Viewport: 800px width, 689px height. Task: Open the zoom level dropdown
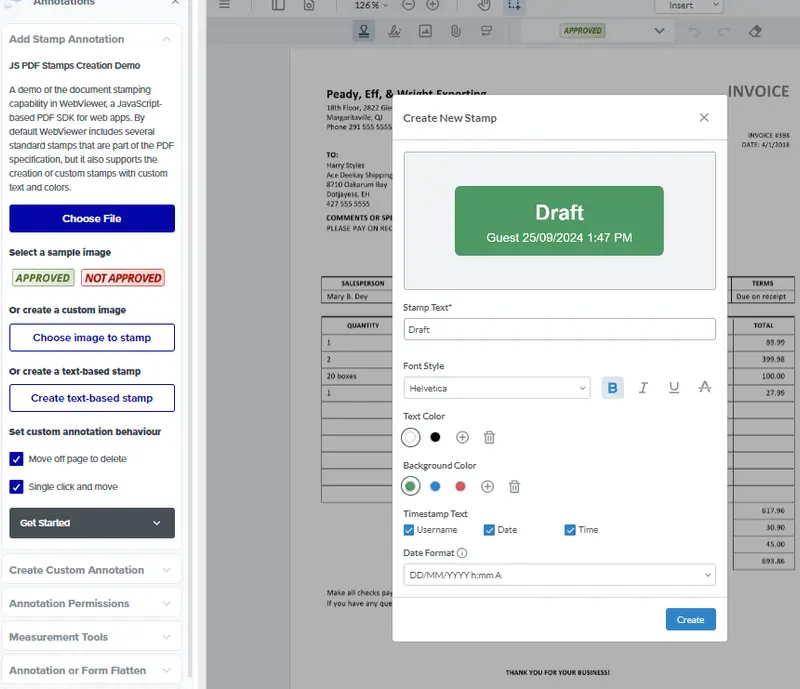(x=371, y=5)
